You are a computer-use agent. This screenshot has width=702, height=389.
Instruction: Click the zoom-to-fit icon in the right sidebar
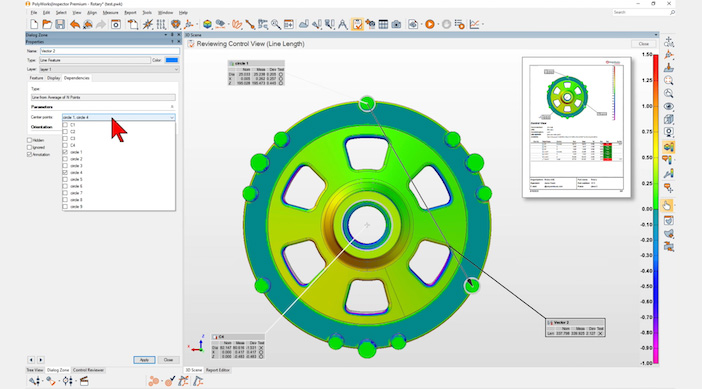pos(668,81)
